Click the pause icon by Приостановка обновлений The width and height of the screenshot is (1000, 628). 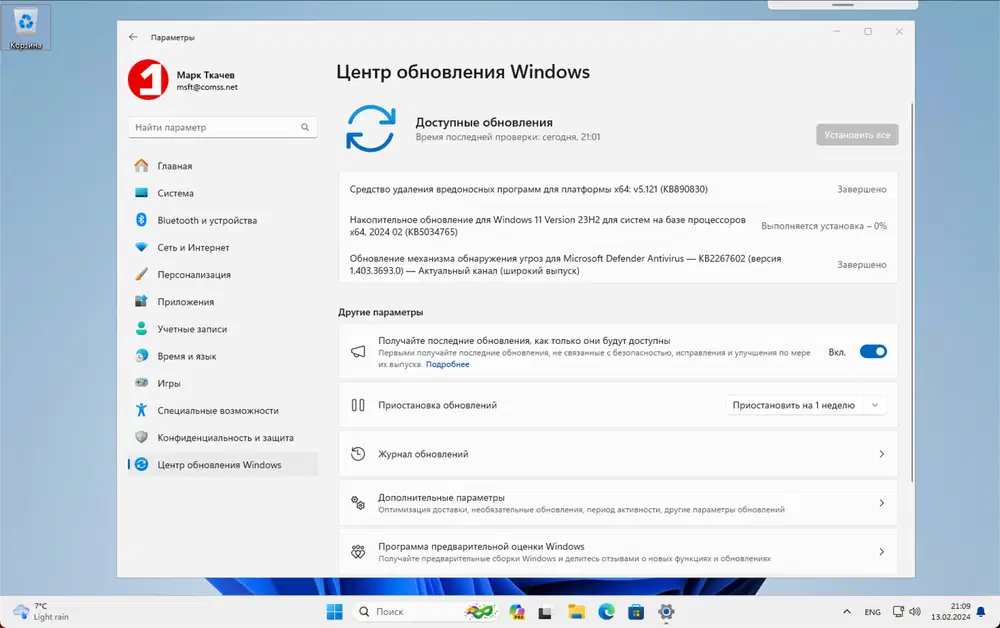[x=358, y=405]
